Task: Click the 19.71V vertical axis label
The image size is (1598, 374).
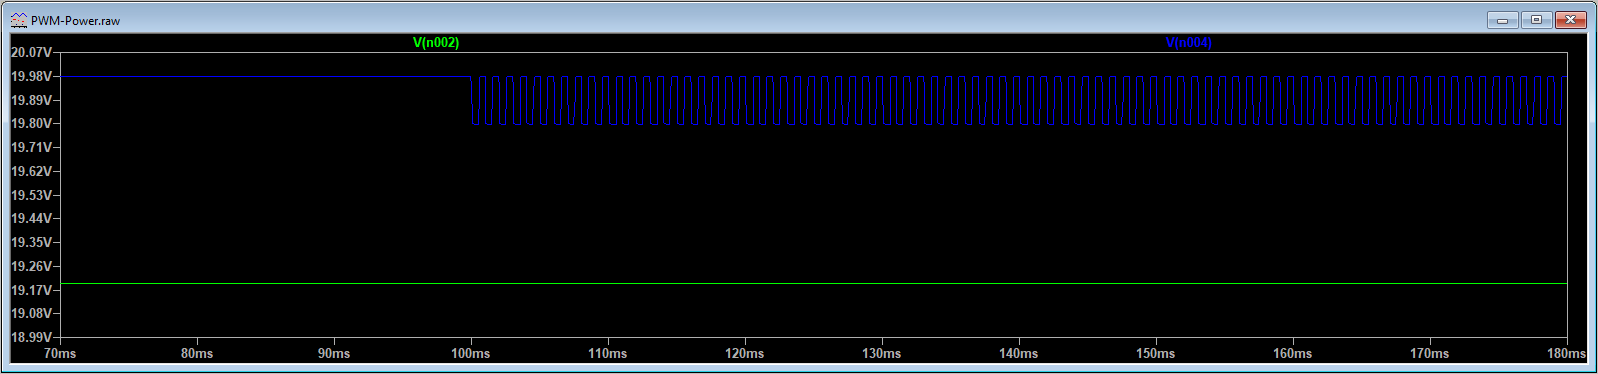Action: coord(30,147)
